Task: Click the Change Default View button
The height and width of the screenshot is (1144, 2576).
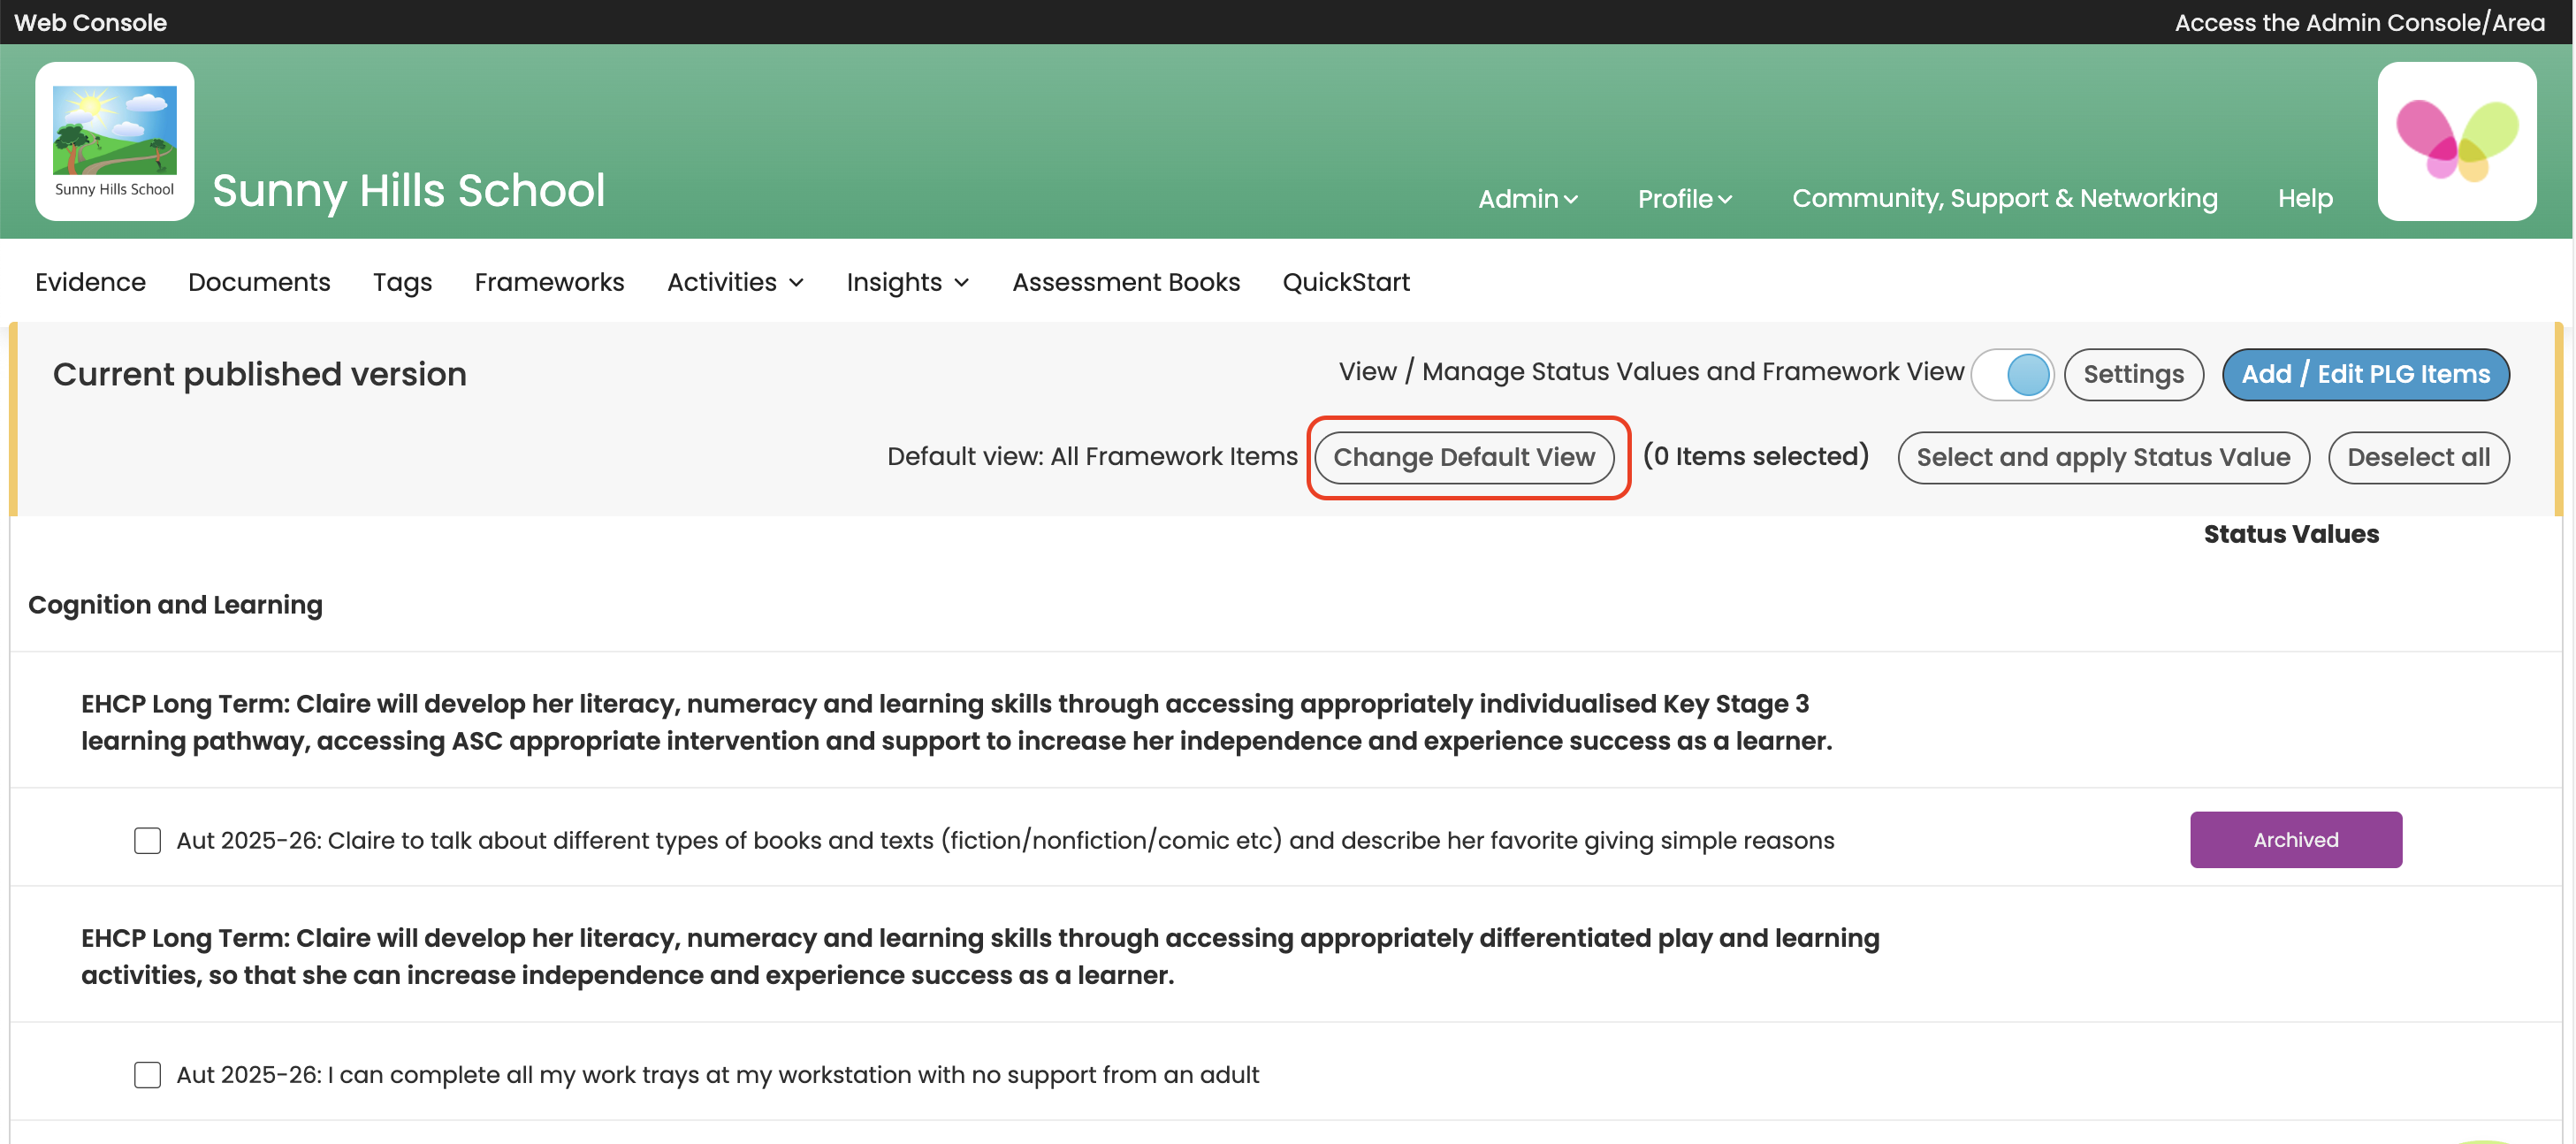Action: click(x=1463, y=457)
